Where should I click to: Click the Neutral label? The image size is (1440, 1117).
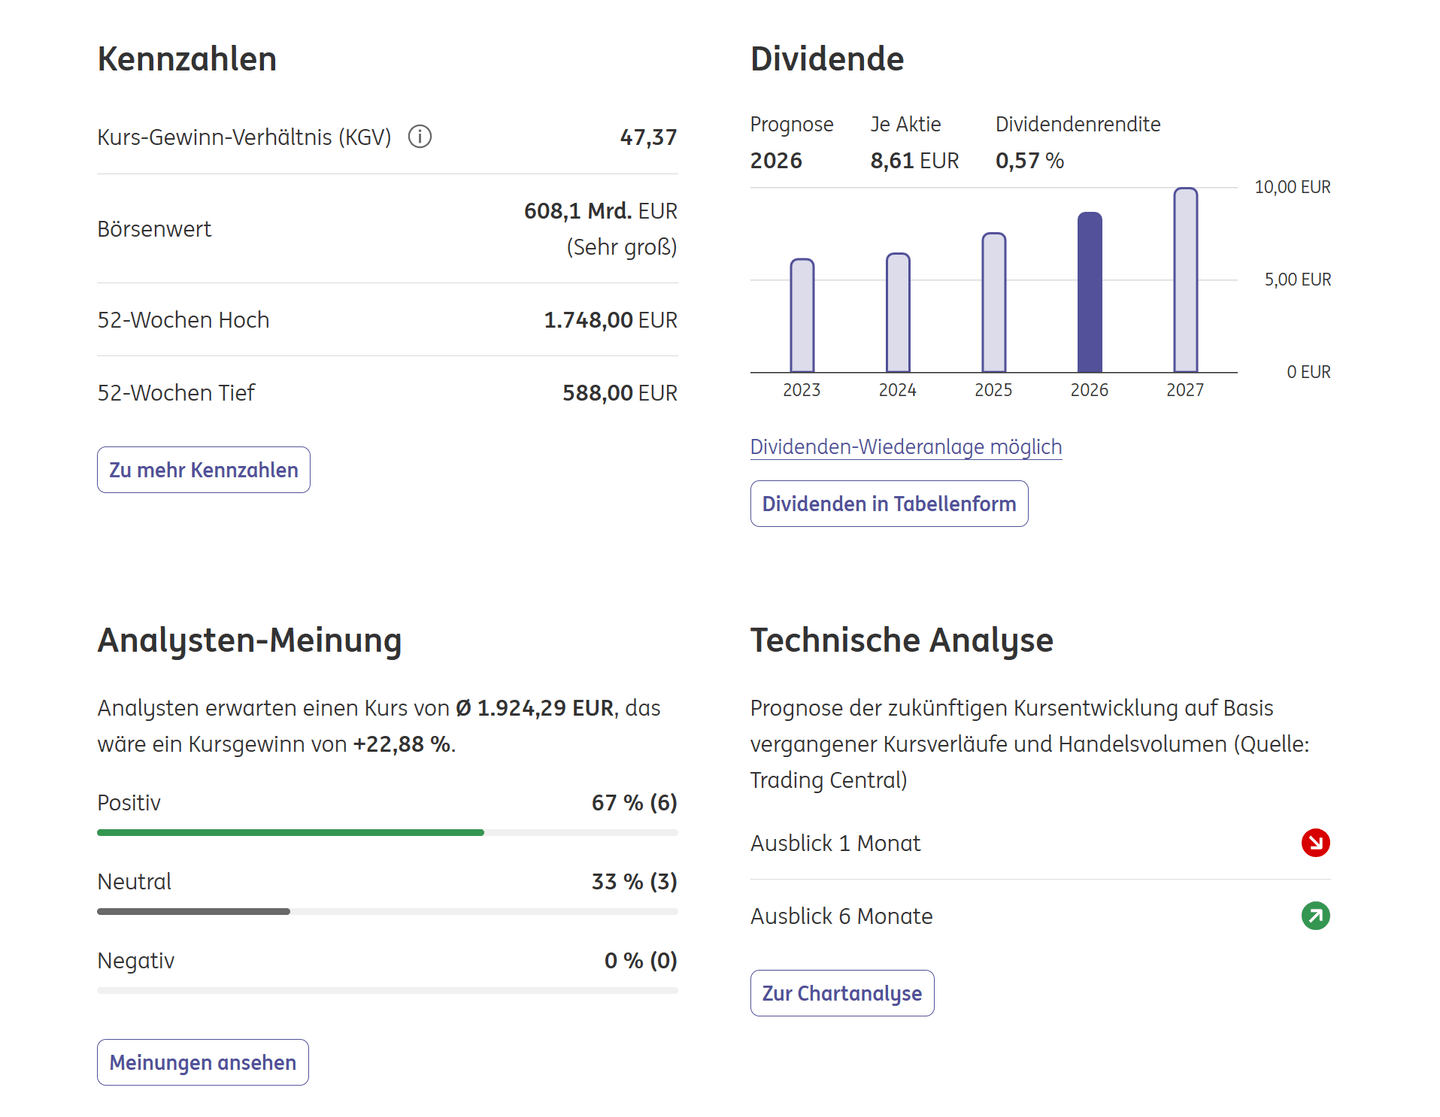tap(134, 882)
